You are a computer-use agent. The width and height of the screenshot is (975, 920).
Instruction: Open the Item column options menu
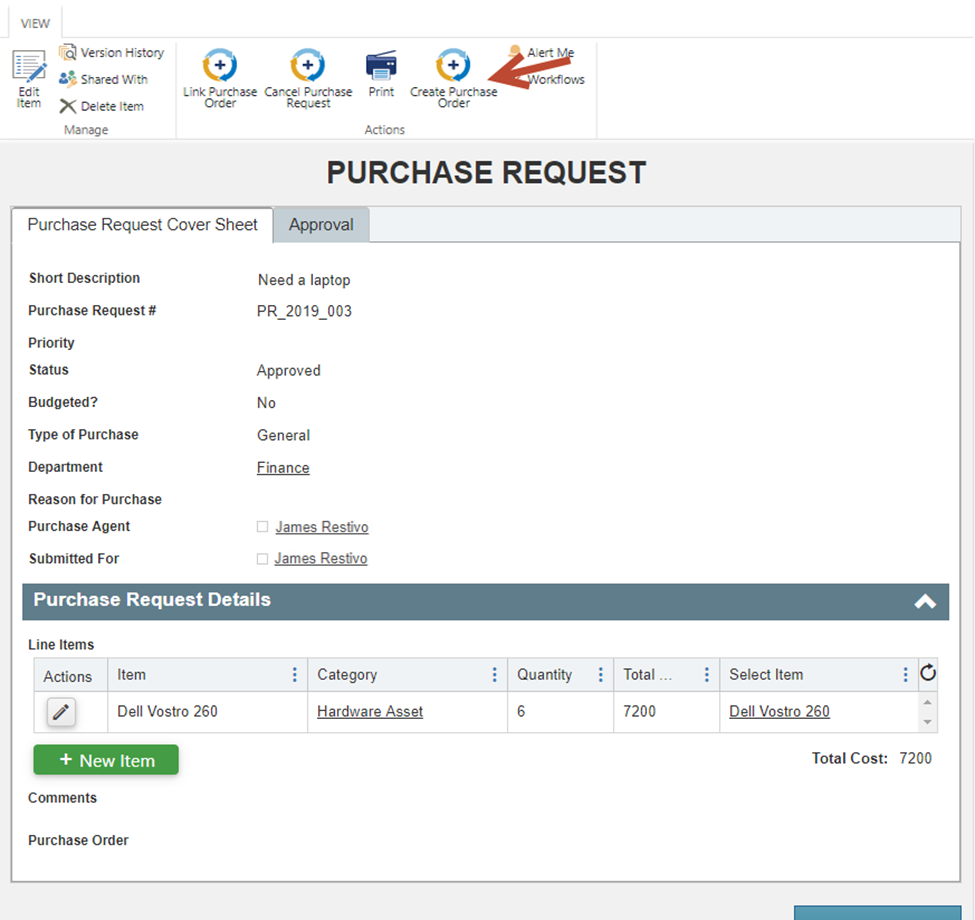(x=294, y=675)
